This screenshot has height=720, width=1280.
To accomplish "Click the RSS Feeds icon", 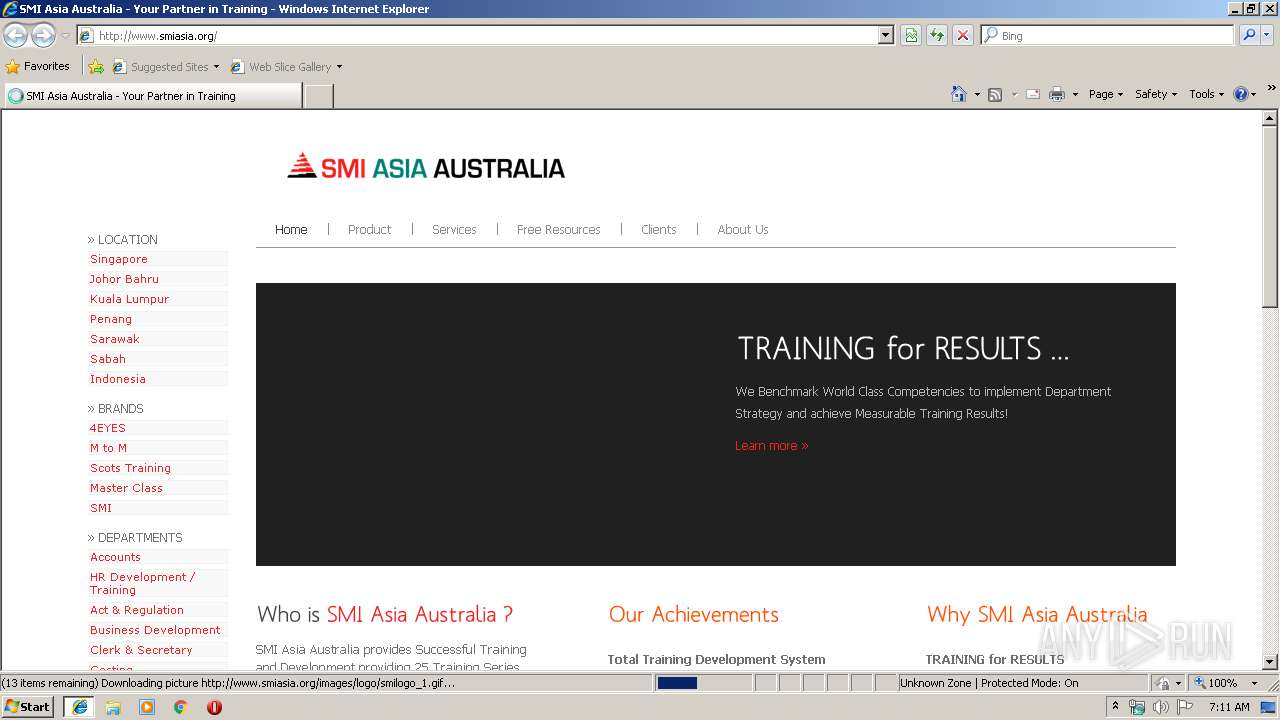I will [995, 94].
